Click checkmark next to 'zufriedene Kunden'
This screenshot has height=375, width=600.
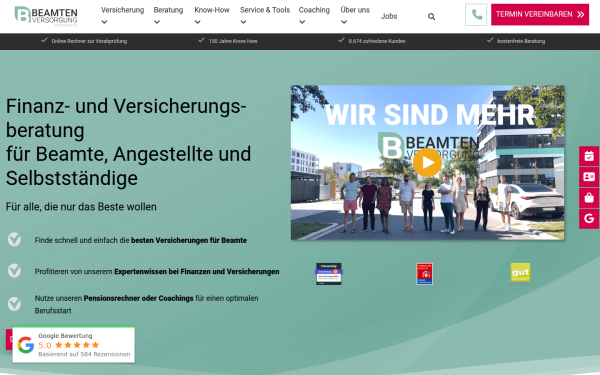pyautogui.click(x=341, y=40)
